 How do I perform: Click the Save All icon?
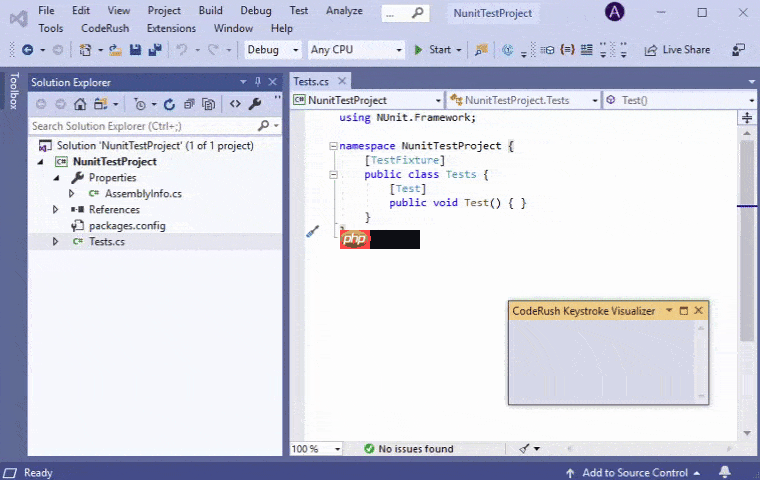tap(155, 49)
